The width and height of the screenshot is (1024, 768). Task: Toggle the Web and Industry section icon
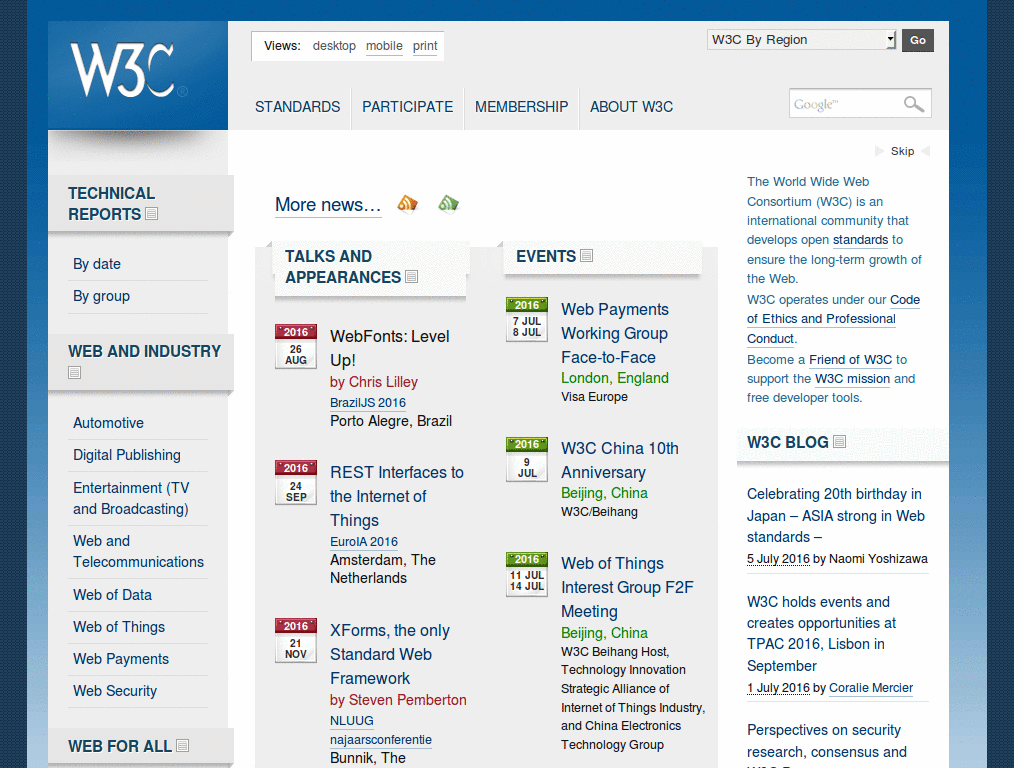pos(74,372)
